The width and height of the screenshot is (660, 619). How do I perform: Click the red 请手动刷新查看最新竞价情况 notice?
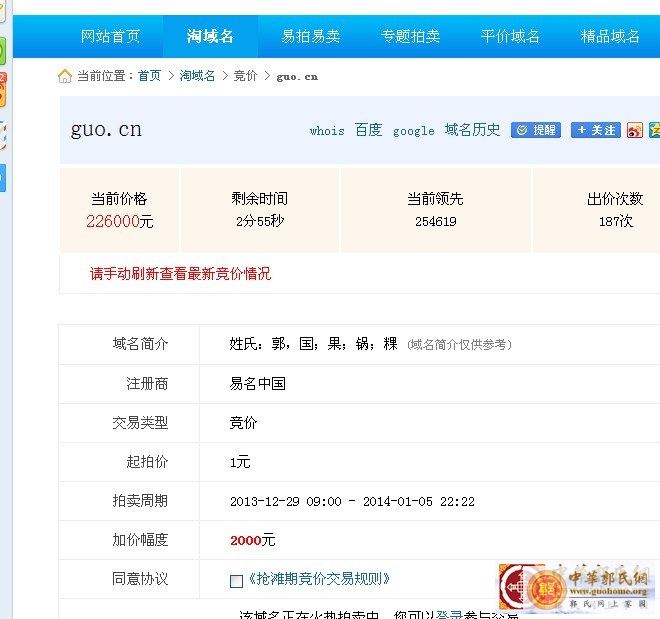point(180,274)
